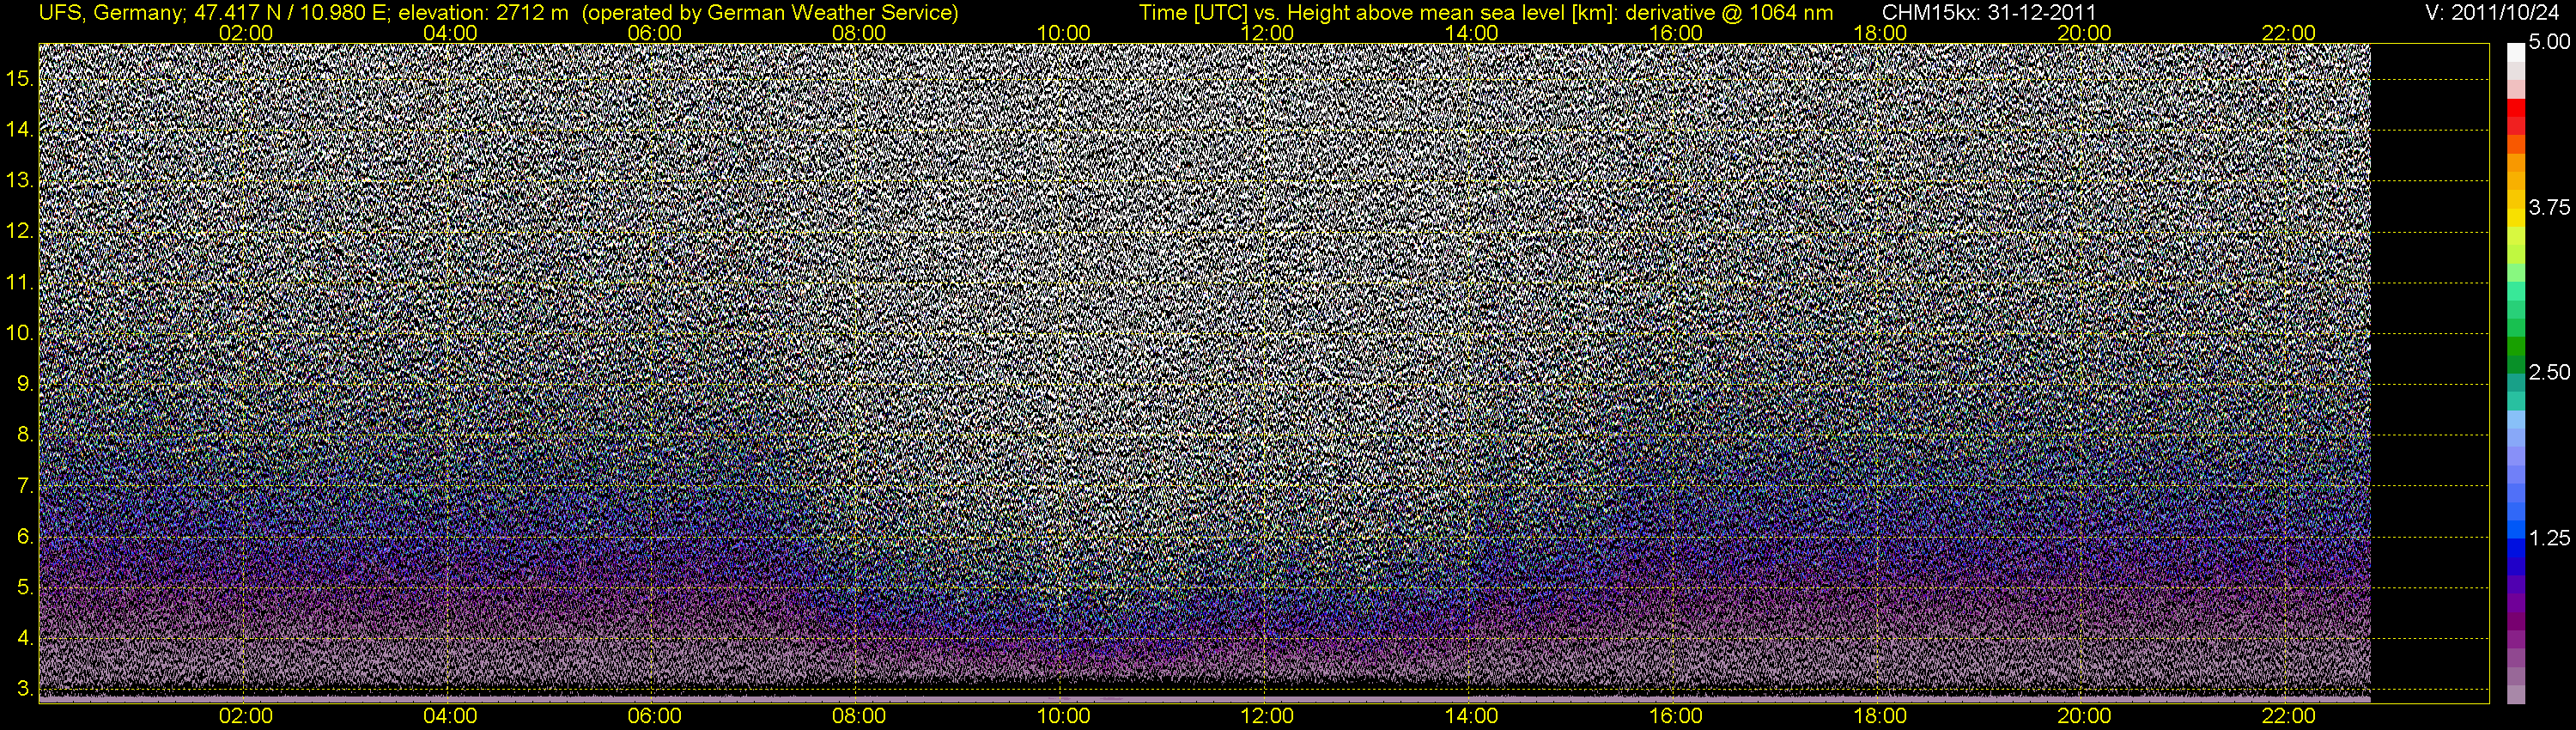
Task: Click the bottom axis '02:00' time label
Action: click(245, 716)
